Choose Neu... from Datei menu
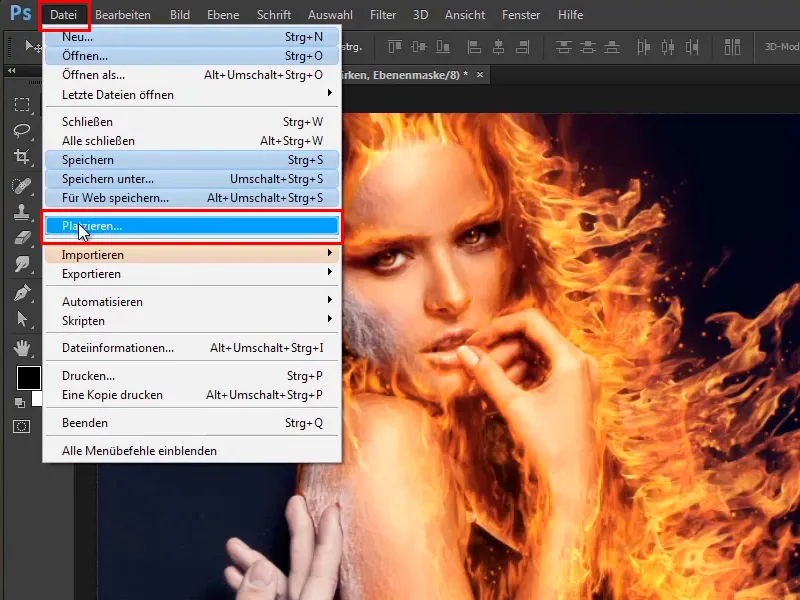 coord(192,37)
